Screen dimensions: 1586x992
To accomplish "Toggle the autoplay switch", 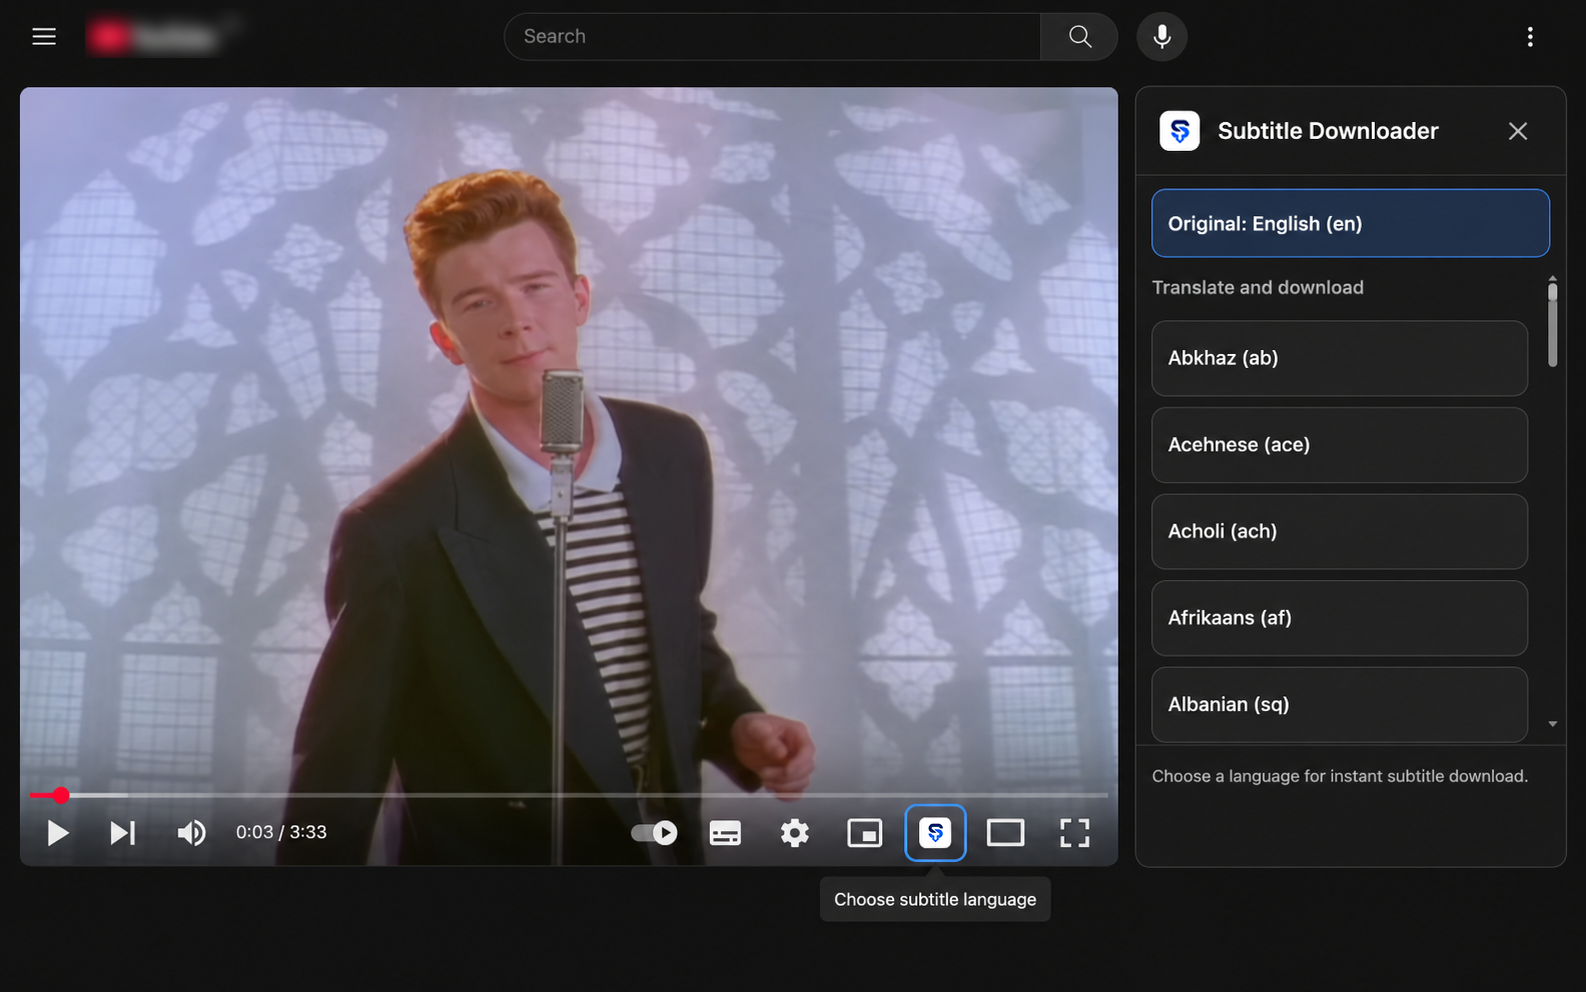I will [654, 833].
